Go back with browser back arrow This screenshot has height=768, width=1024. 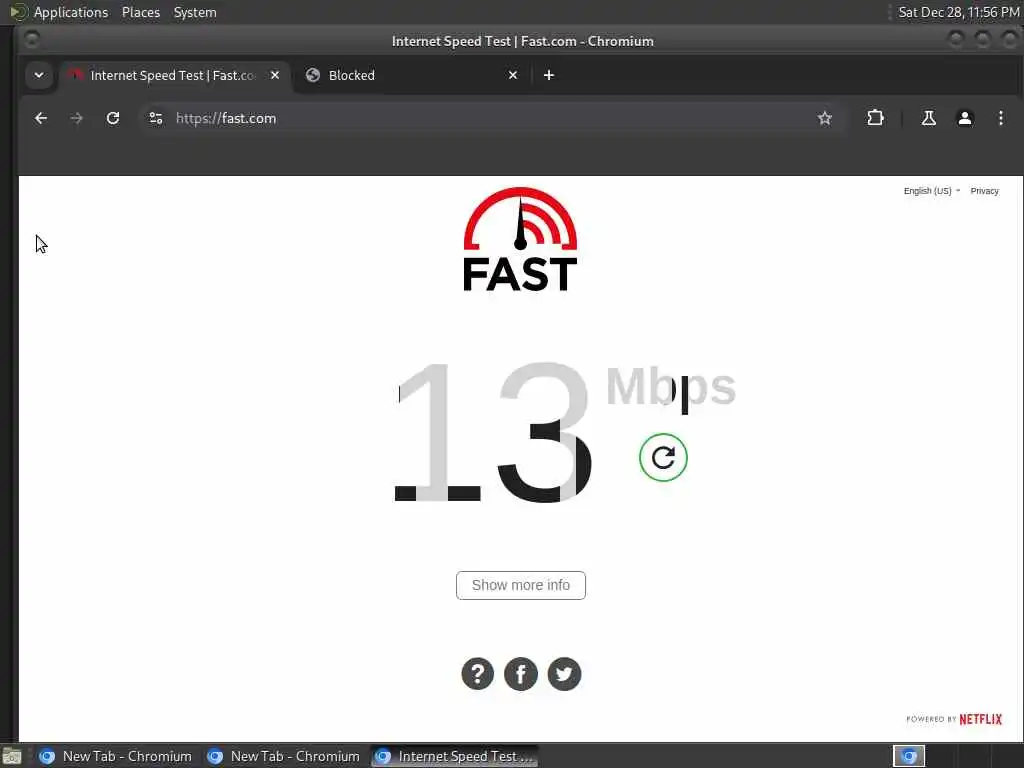coord(40,118)
